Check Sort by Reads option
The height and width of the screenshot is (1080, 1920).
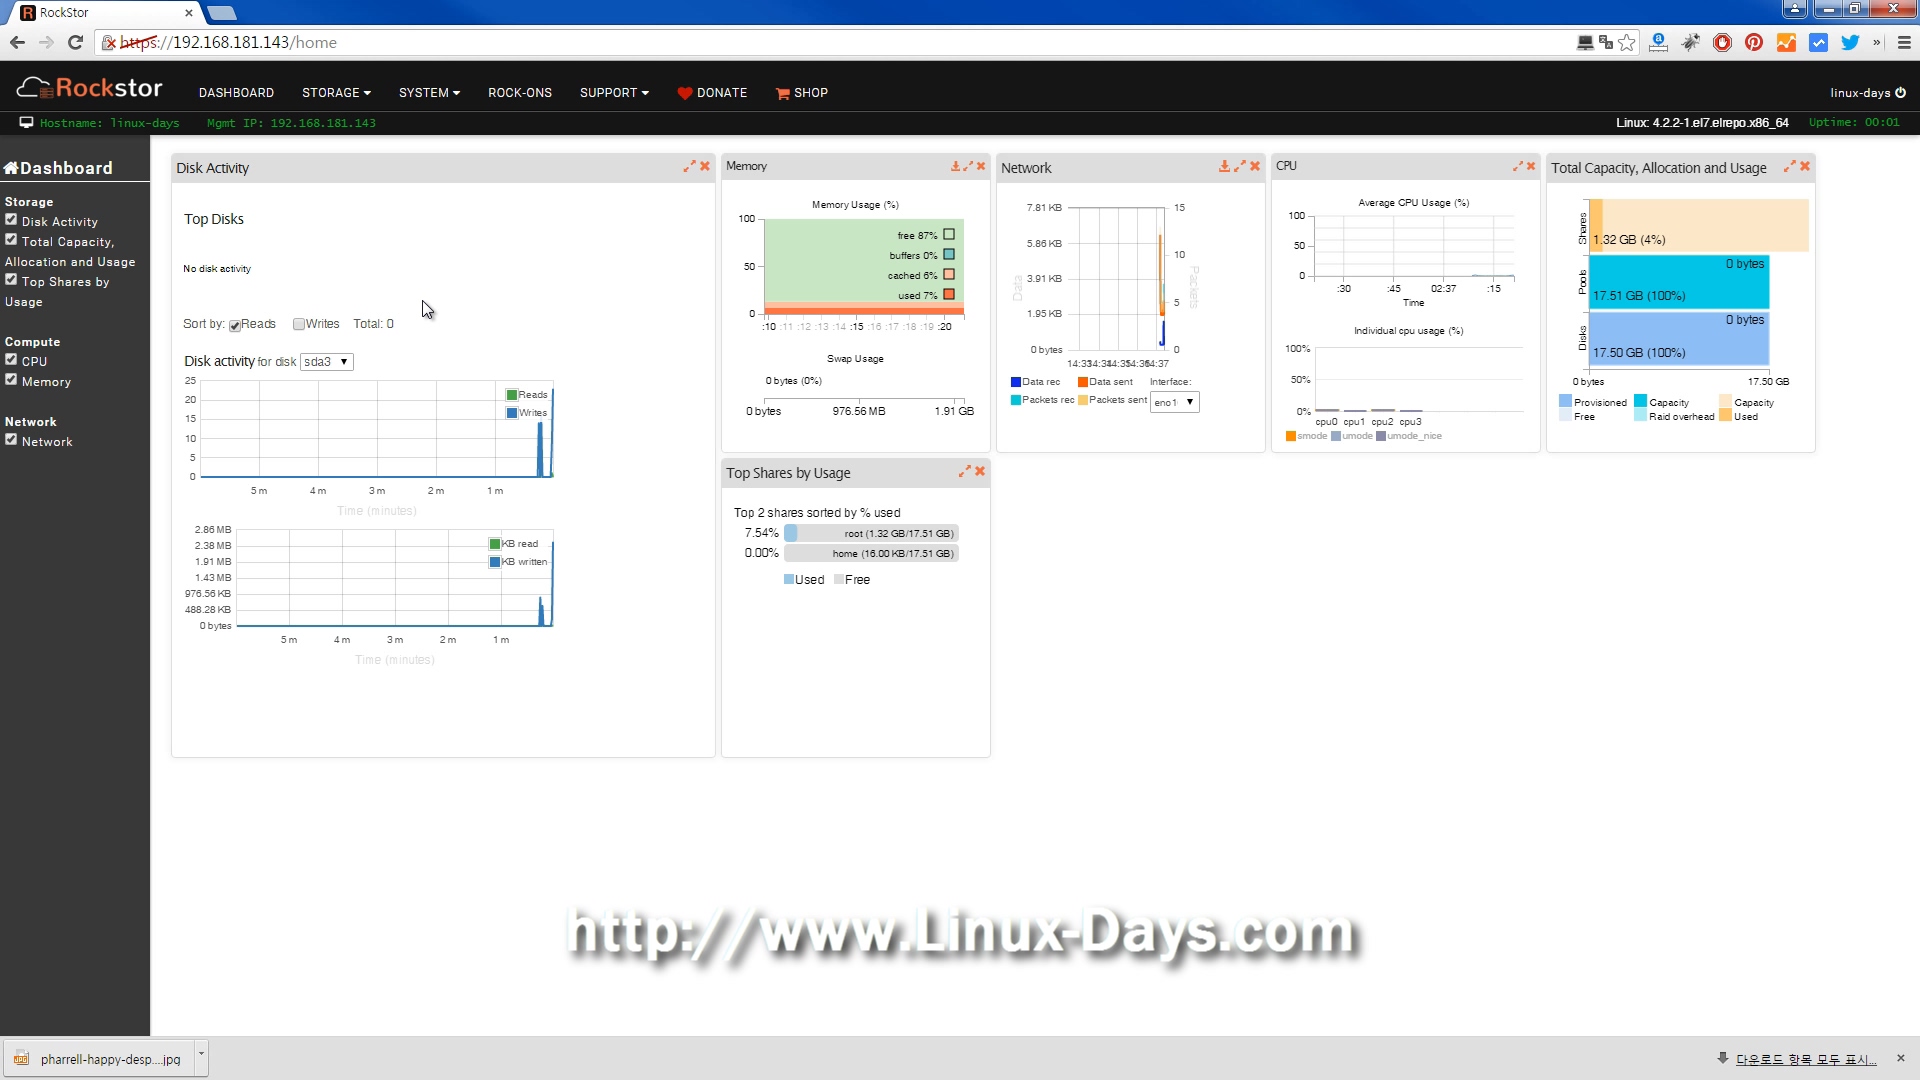click(x=235, y=325)
